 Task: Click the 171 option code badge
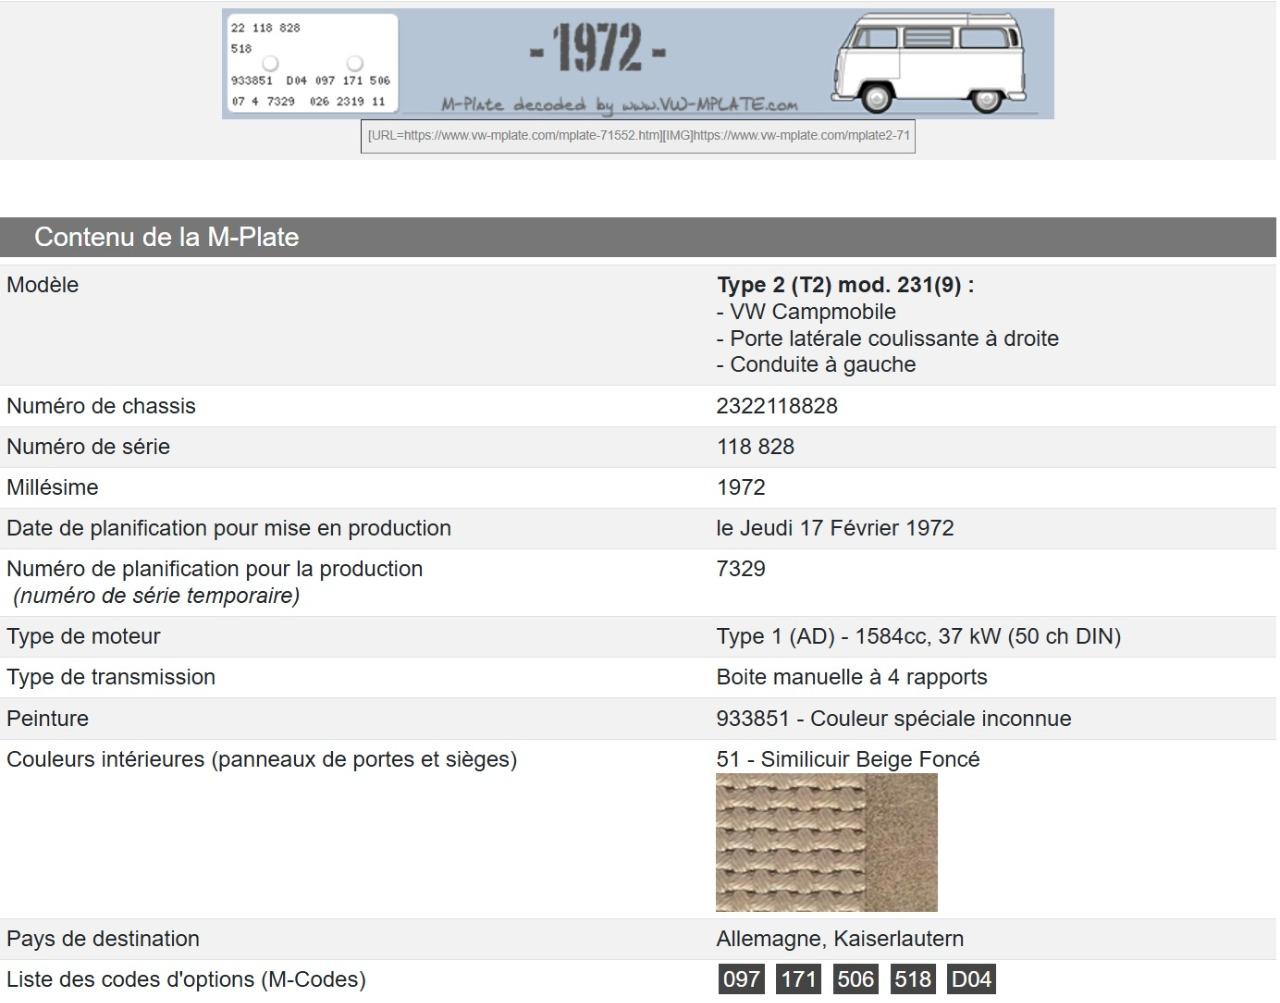click(x=798, y=979)
